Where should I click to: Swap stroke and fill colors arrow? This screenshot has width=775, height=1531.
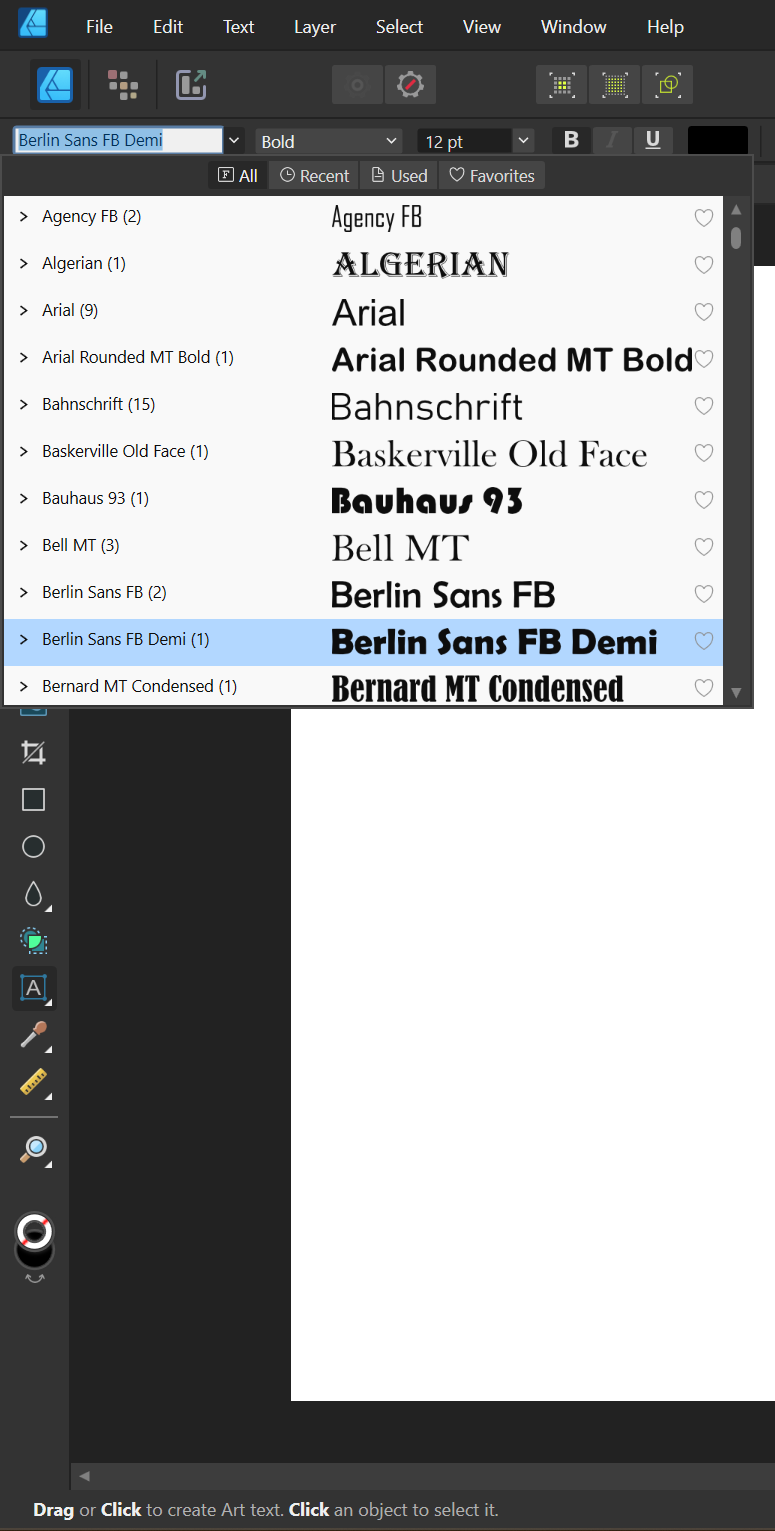click(x=35, y=1279)
